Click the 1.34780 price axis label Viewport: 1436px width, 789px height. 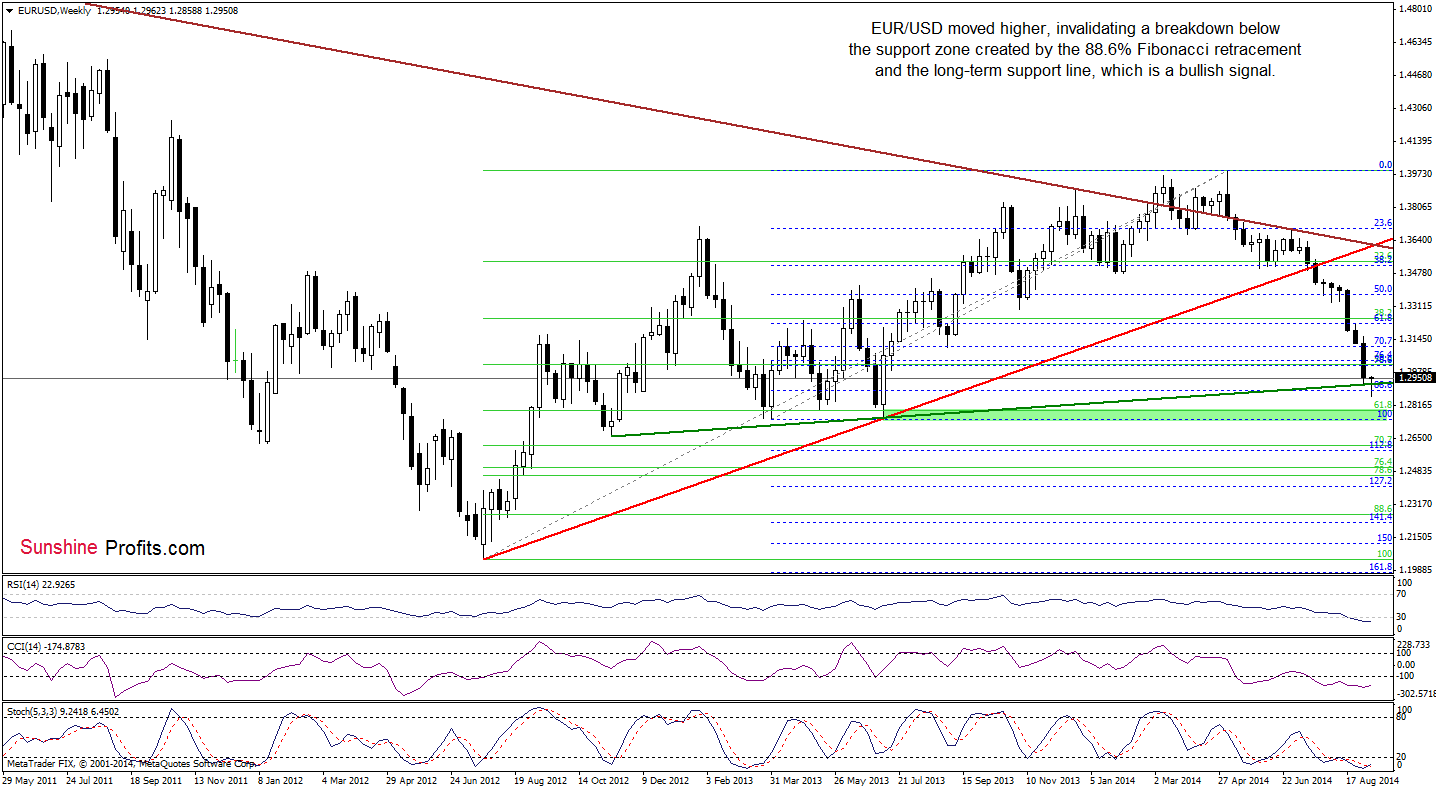pos(1418,273)
